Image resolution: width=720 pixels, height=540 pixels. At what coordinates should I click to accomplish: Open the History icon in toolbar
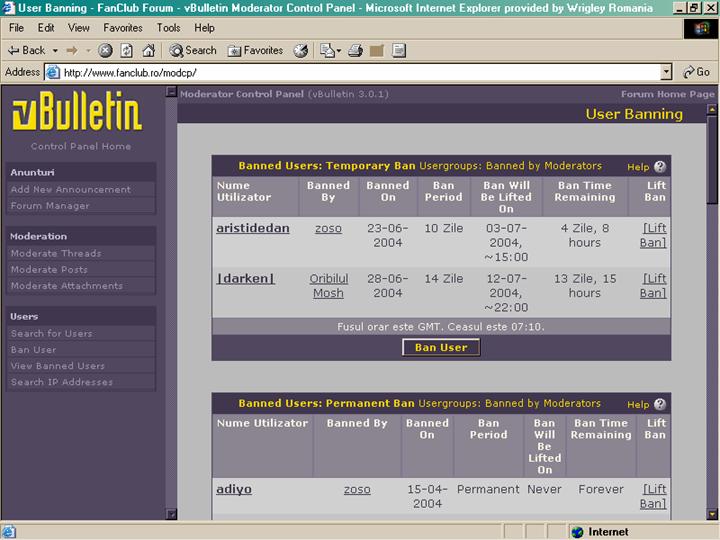[x=301, y=51]
